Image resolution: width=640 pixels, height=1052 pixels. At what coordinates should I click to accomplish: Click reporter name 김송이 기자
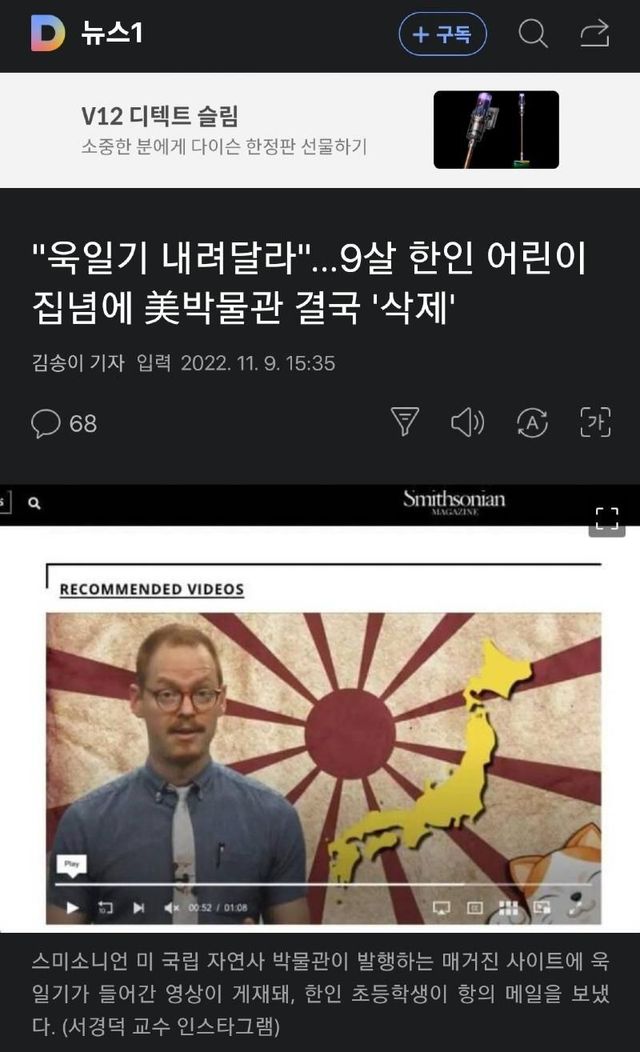click(x=78, y=363)
